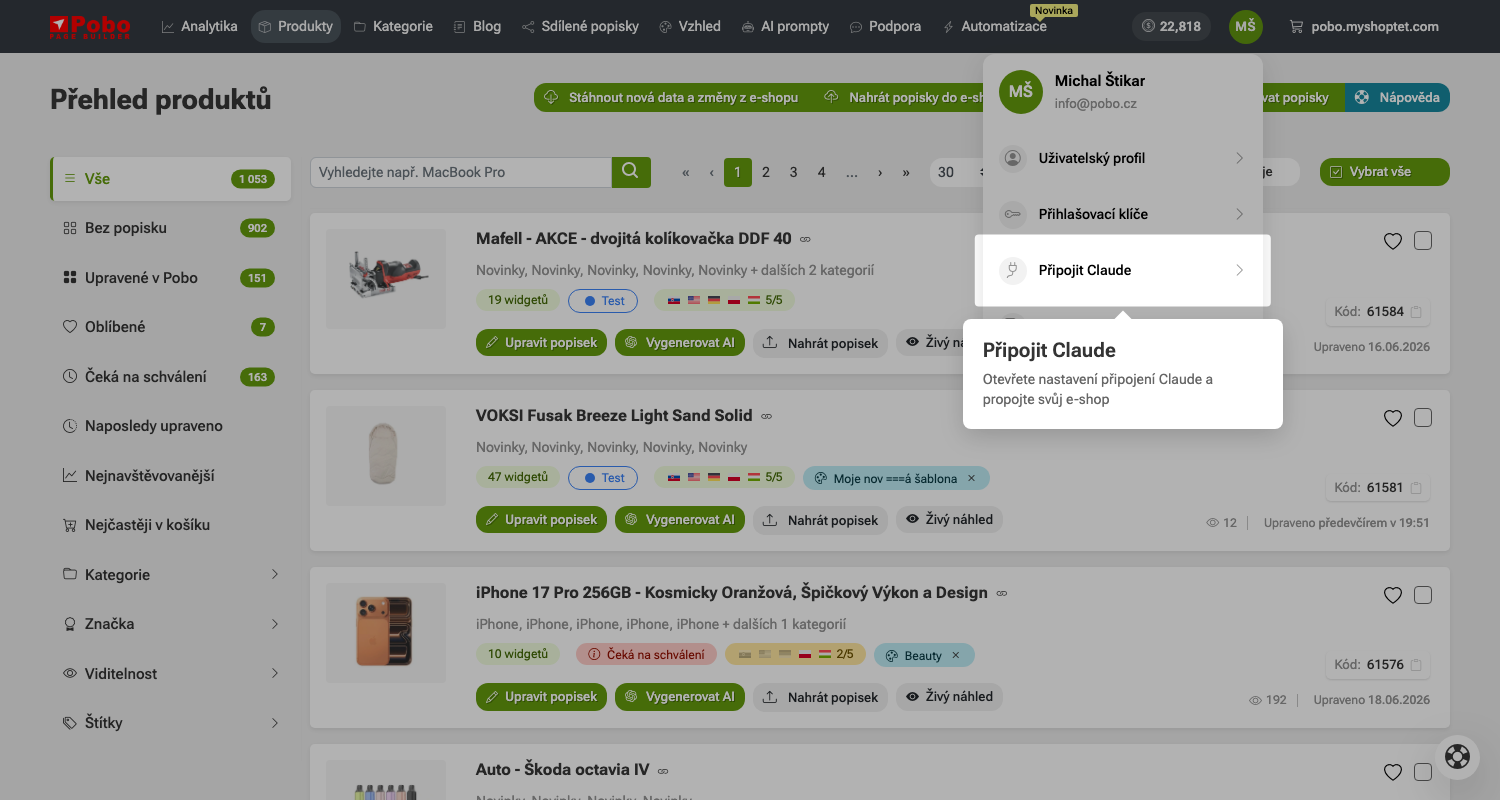
Task: Click the floating lifebuoy help icon
Action: click(1457, 757)
